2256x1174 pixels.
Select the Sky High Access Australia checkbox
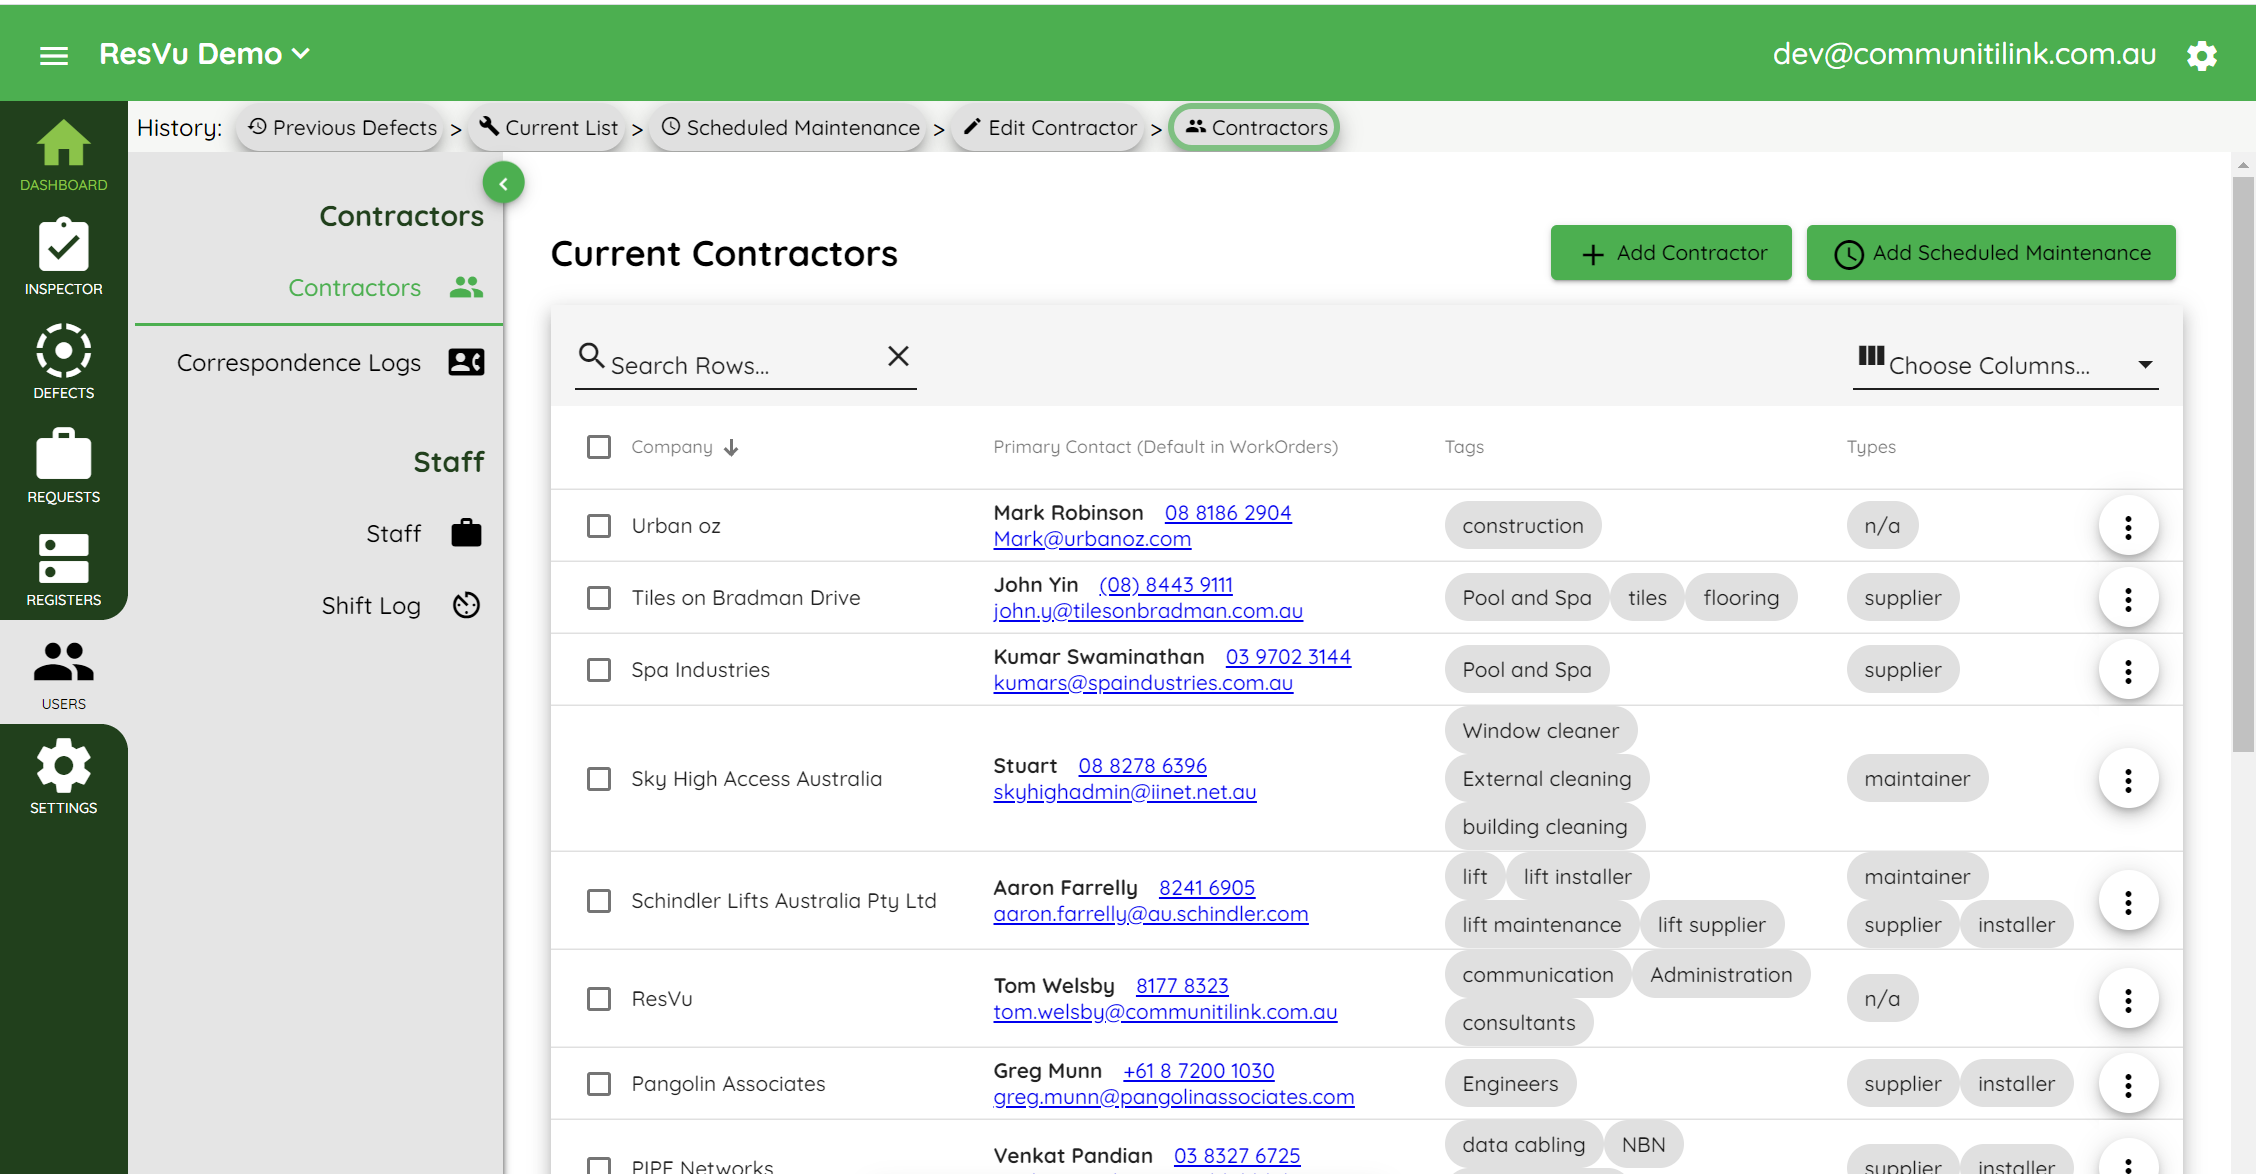599,779
